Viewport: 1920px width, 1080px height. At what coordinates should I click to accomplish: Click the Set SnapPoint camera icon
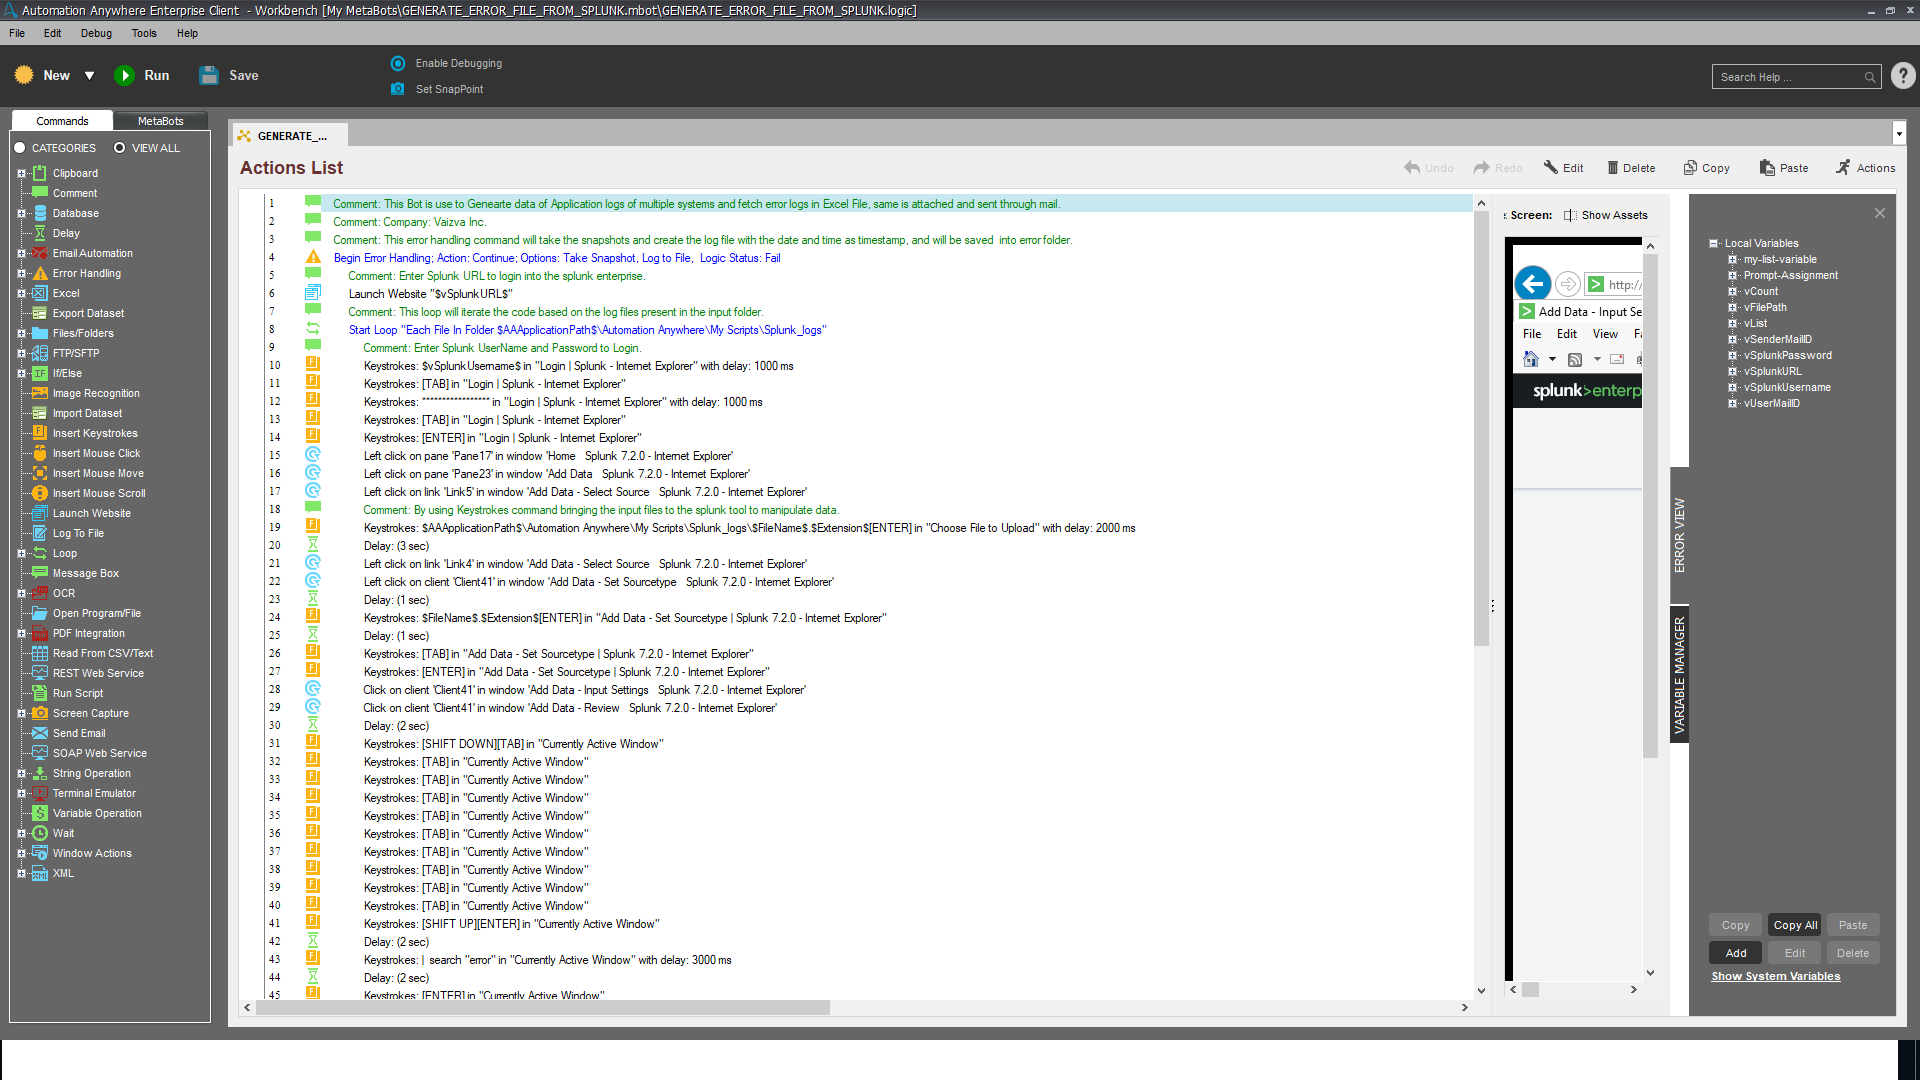(398, 89)
